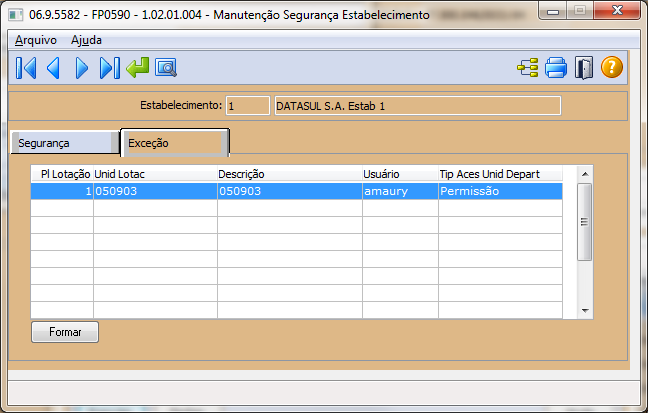Click the exit door icon
648x413 pixels.
click(x=584, y=67)
